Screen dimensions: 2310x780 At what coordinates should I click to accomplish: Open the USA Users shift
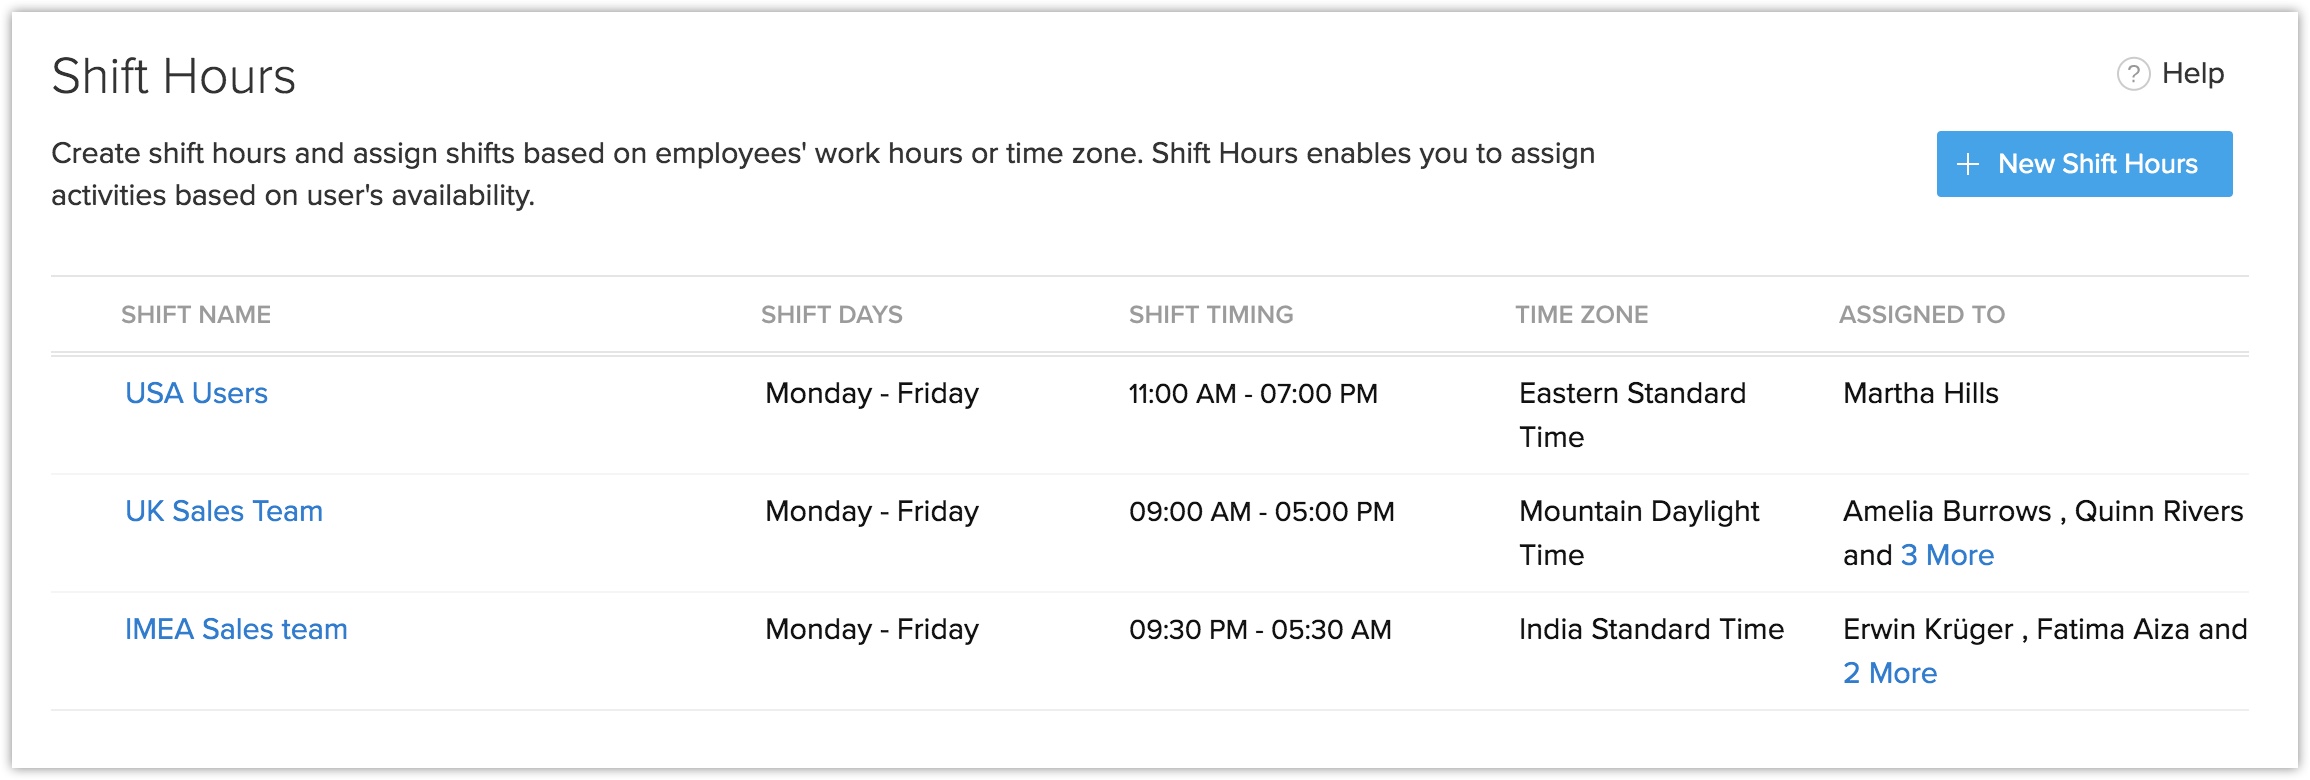point(196,393)
